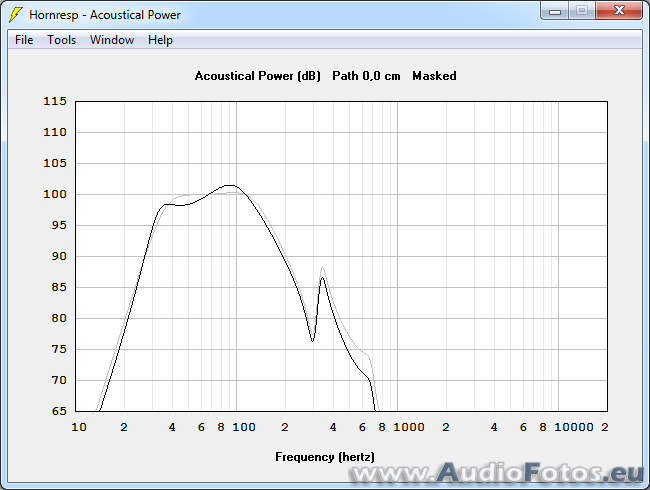Click the 110 dB y-axis value

[55, 132]
